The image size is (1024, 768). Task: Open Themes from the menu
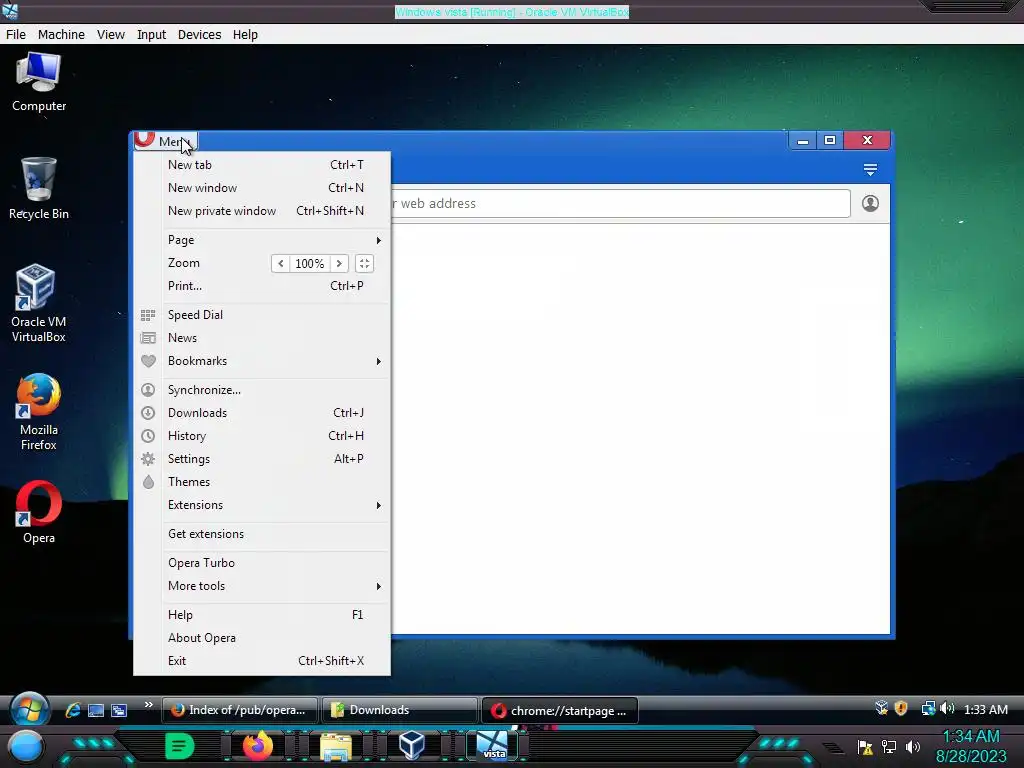point(262,481)
